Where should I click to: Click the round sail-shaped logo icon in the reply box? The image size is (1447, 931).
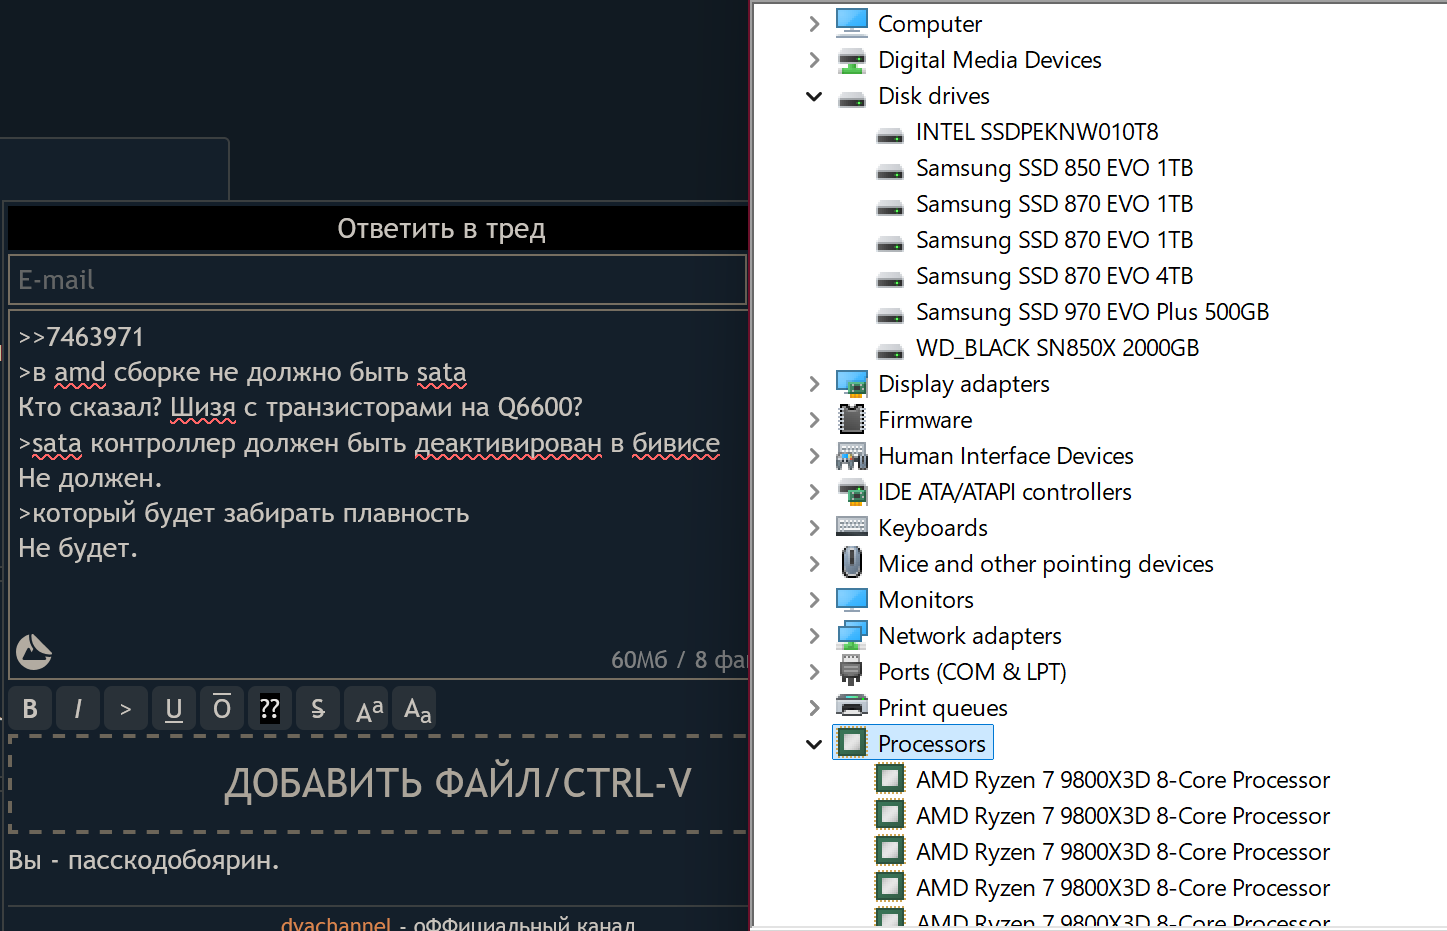tap(34, 652)
